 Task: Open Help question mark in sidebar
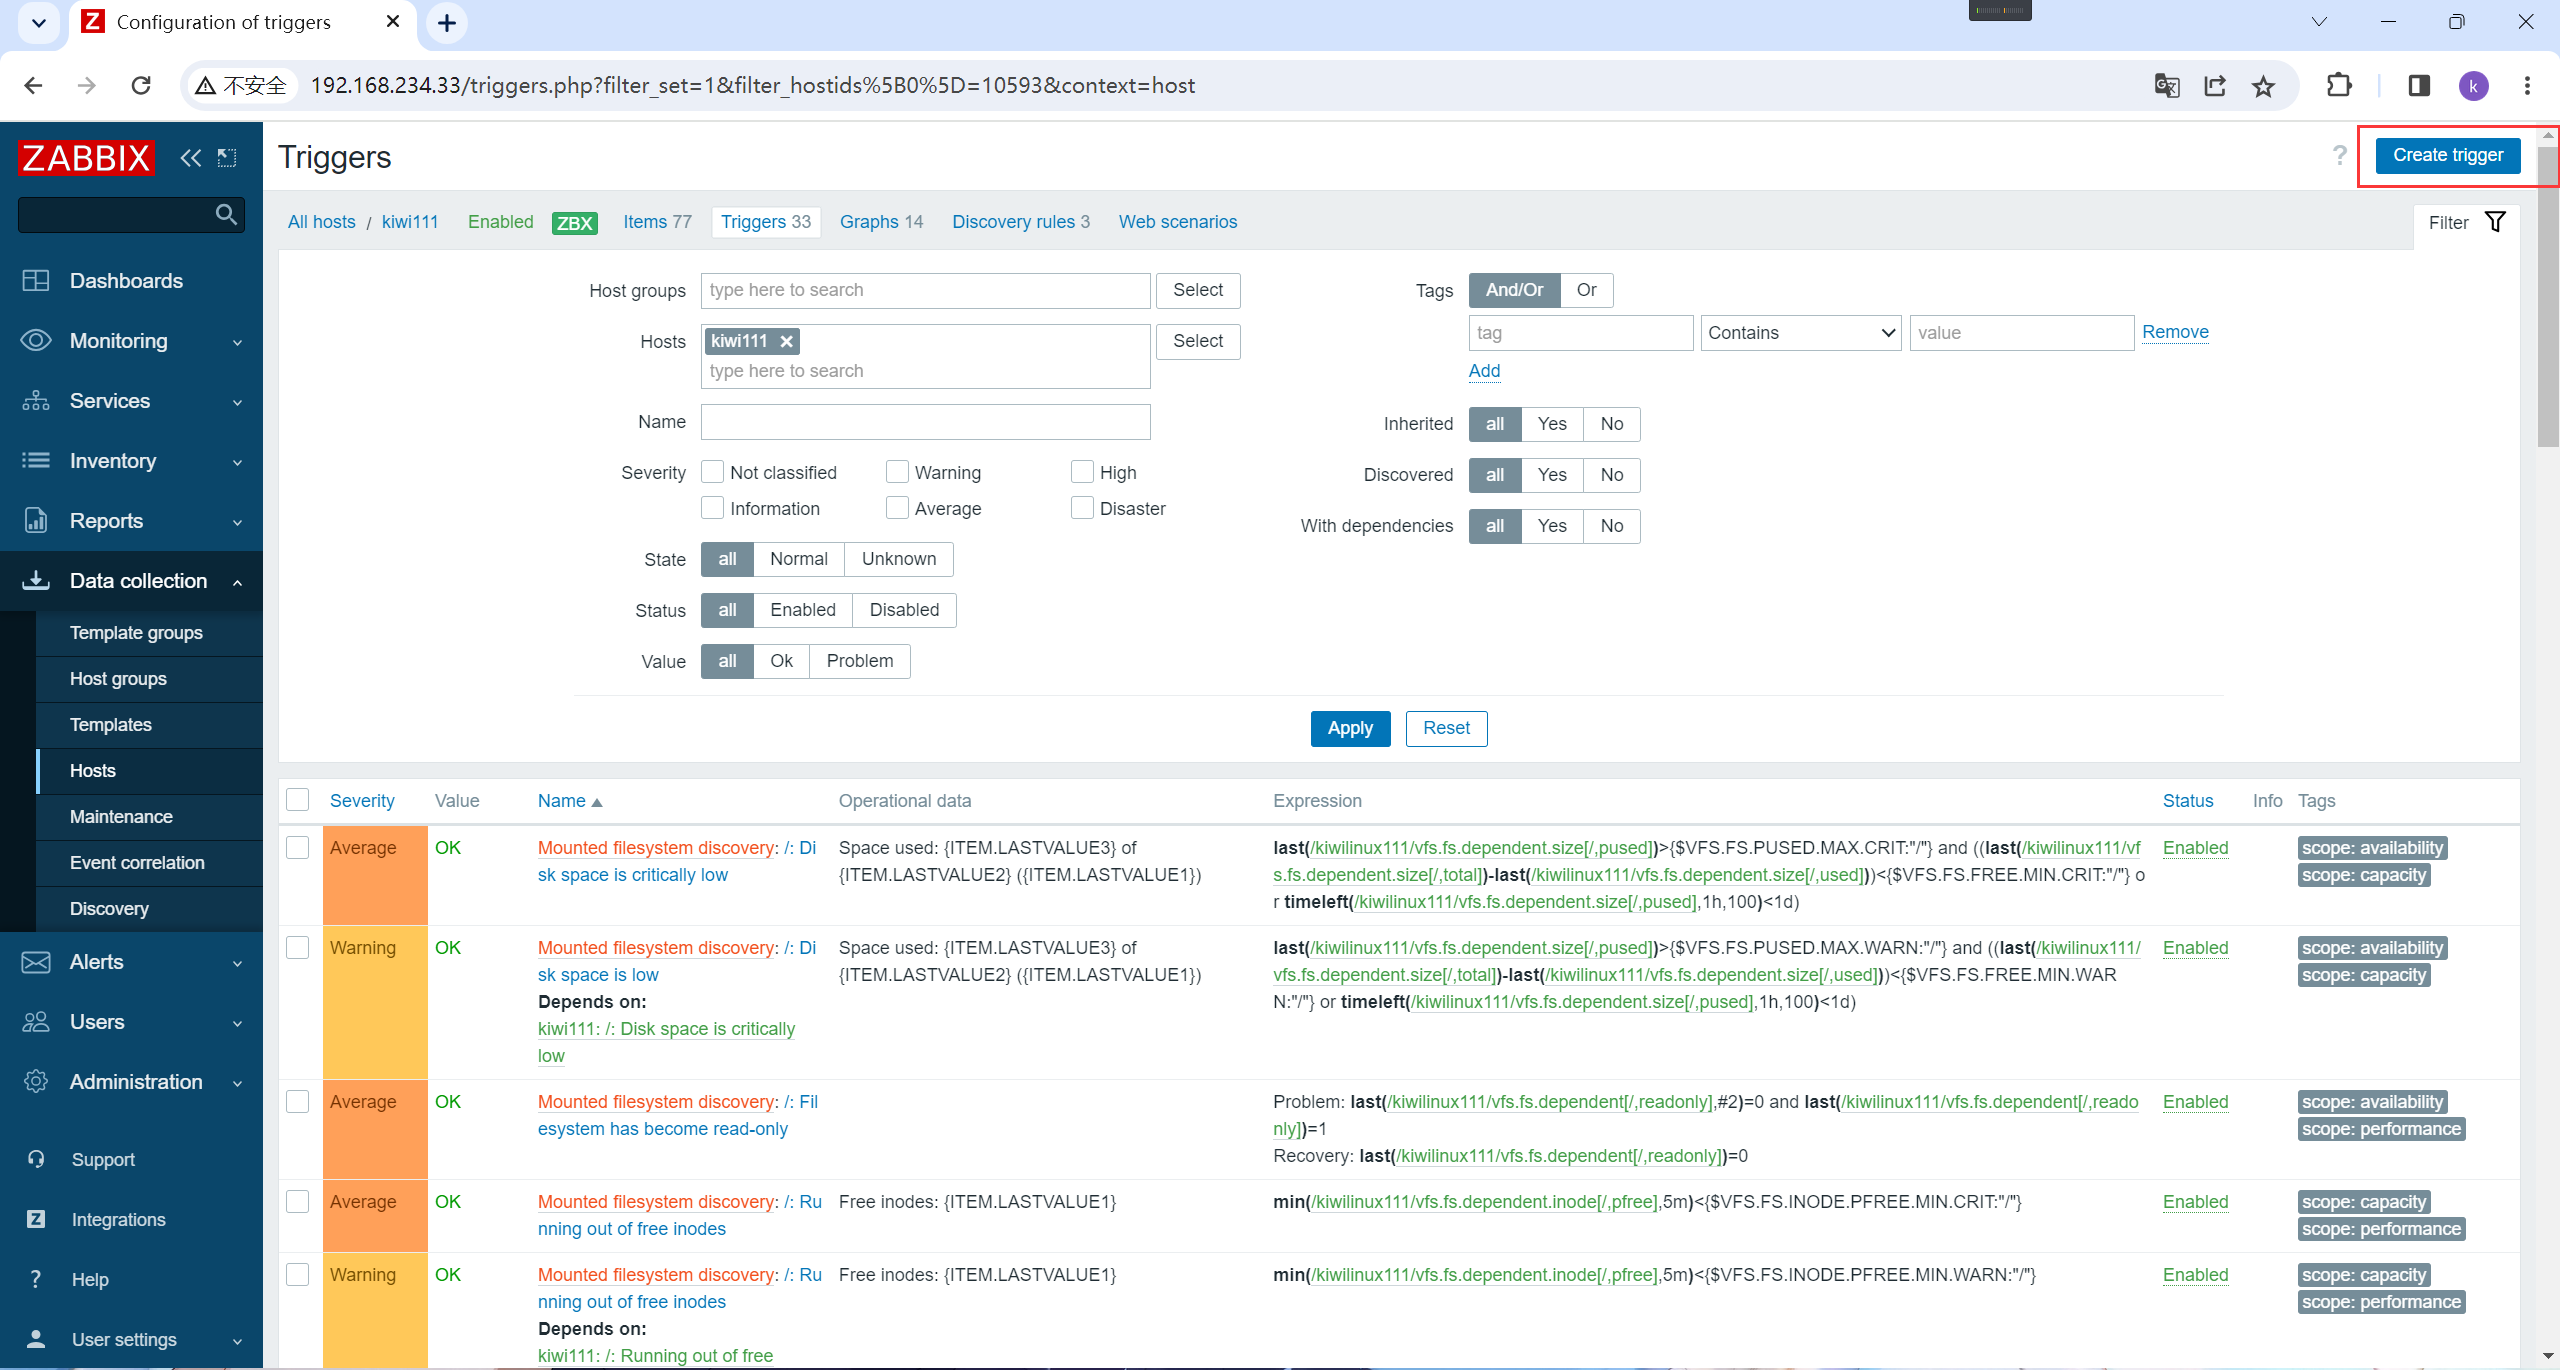tap(36, 1280)
